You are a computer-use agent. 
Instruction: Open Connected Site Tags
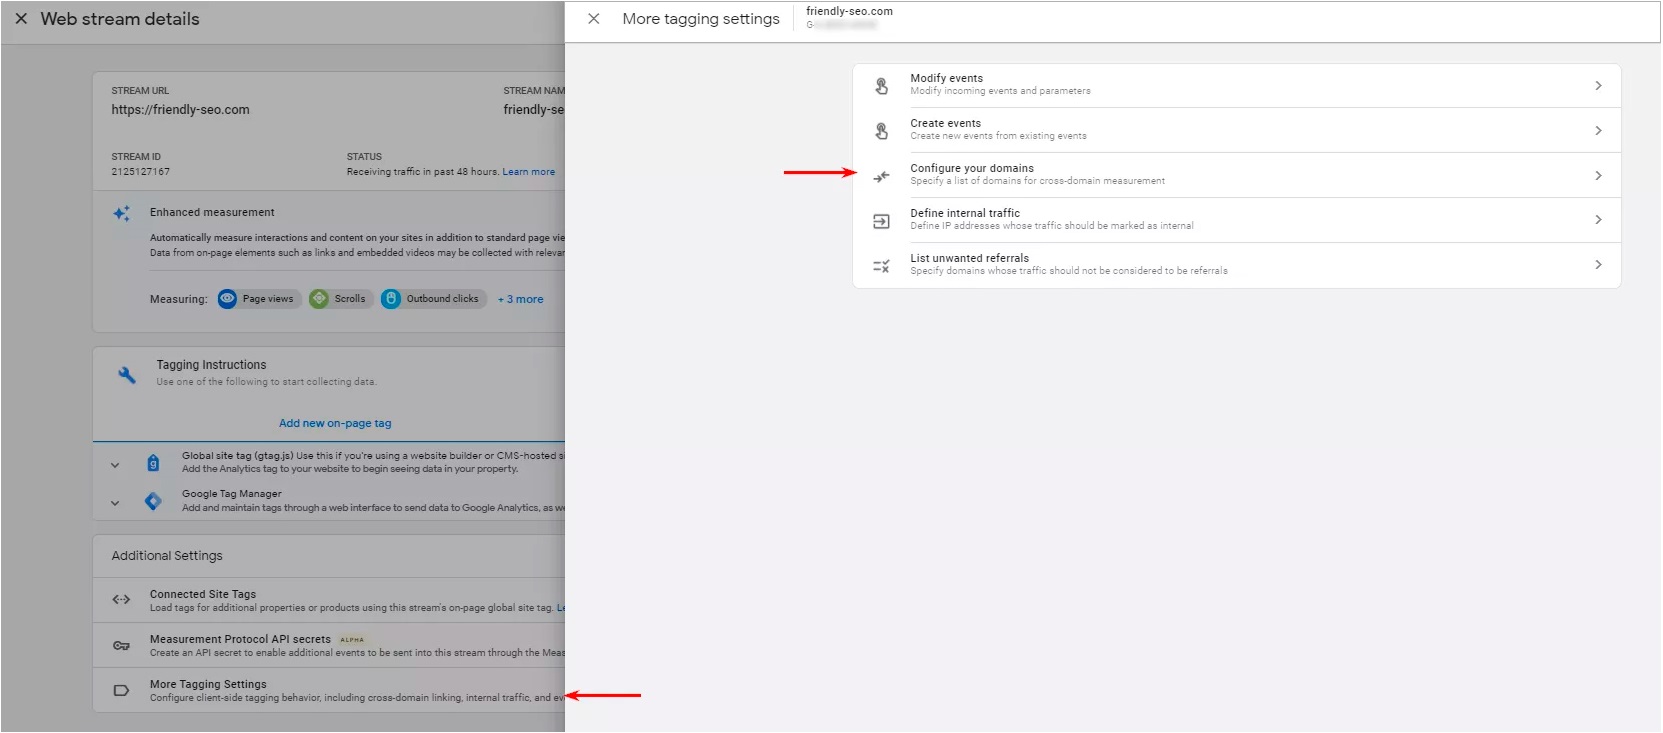coord(329,601)
